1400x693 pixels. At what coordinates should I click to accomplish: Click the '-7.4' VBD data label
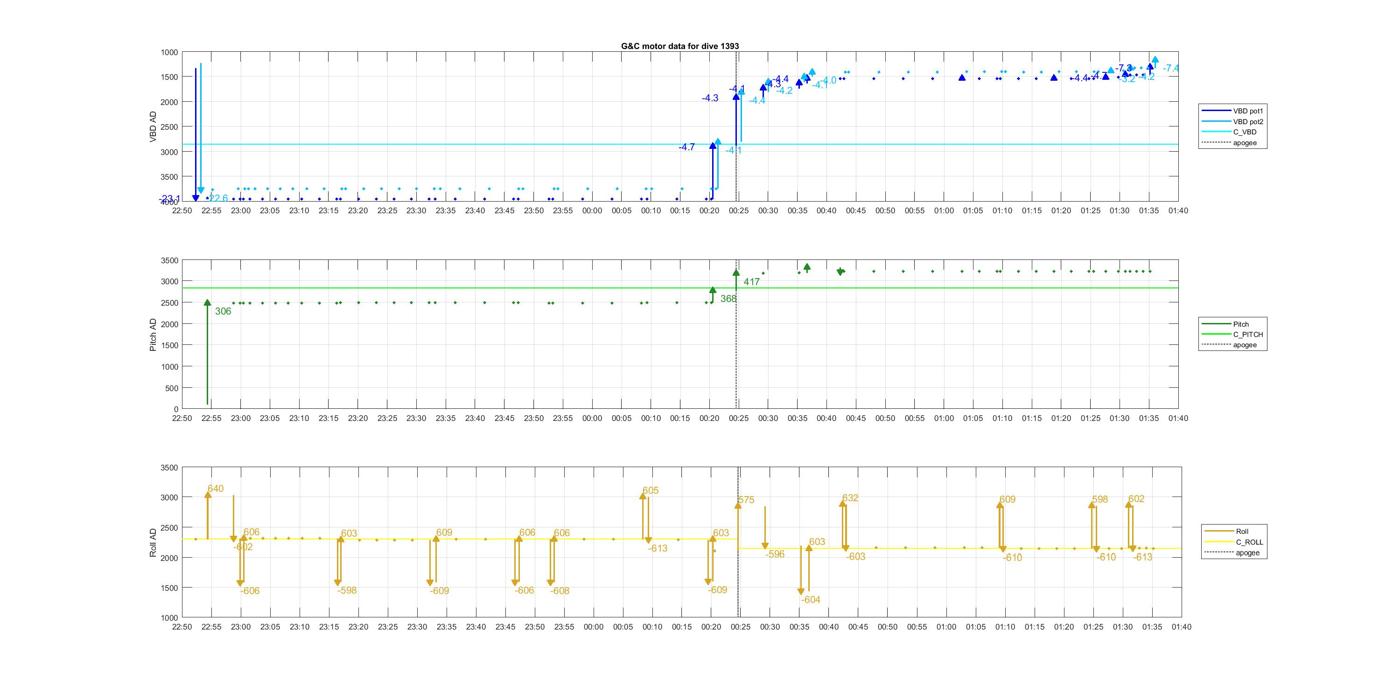[x=1171, y=68]
